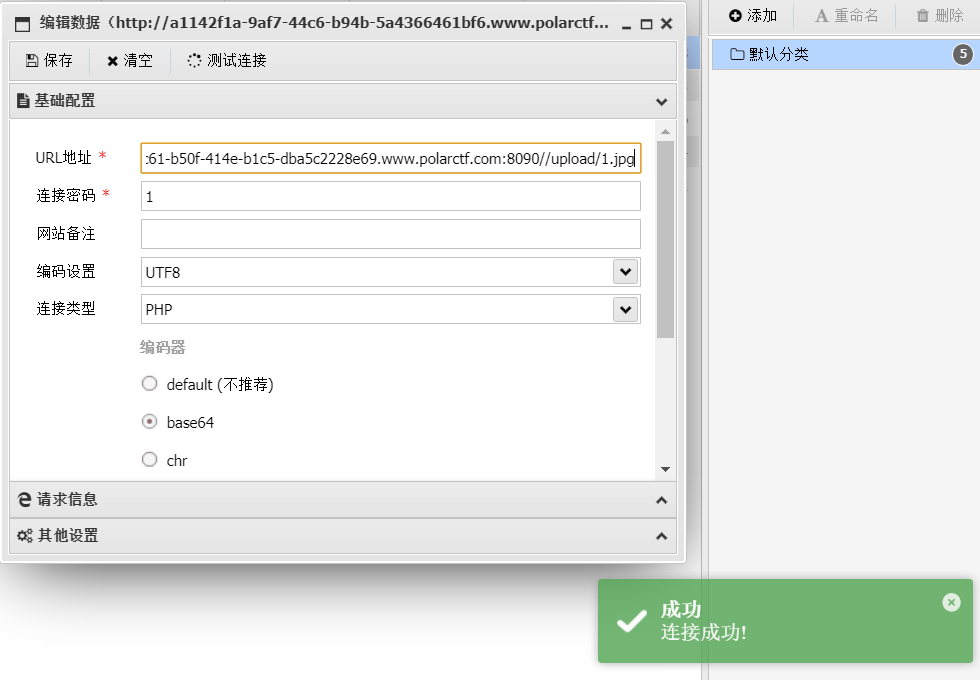Focus the 连接密码 password field
980x680 pixels.
pyautogui.click(x=391, y=196)
